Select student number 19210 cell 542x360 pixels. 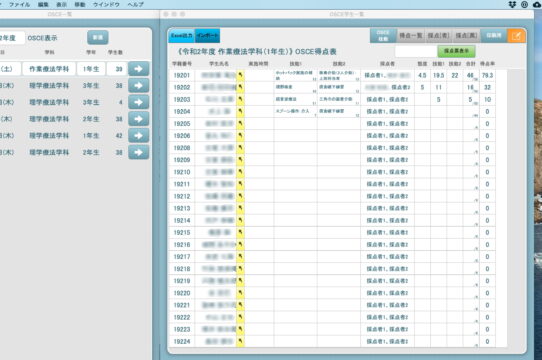tap(182, 172)
